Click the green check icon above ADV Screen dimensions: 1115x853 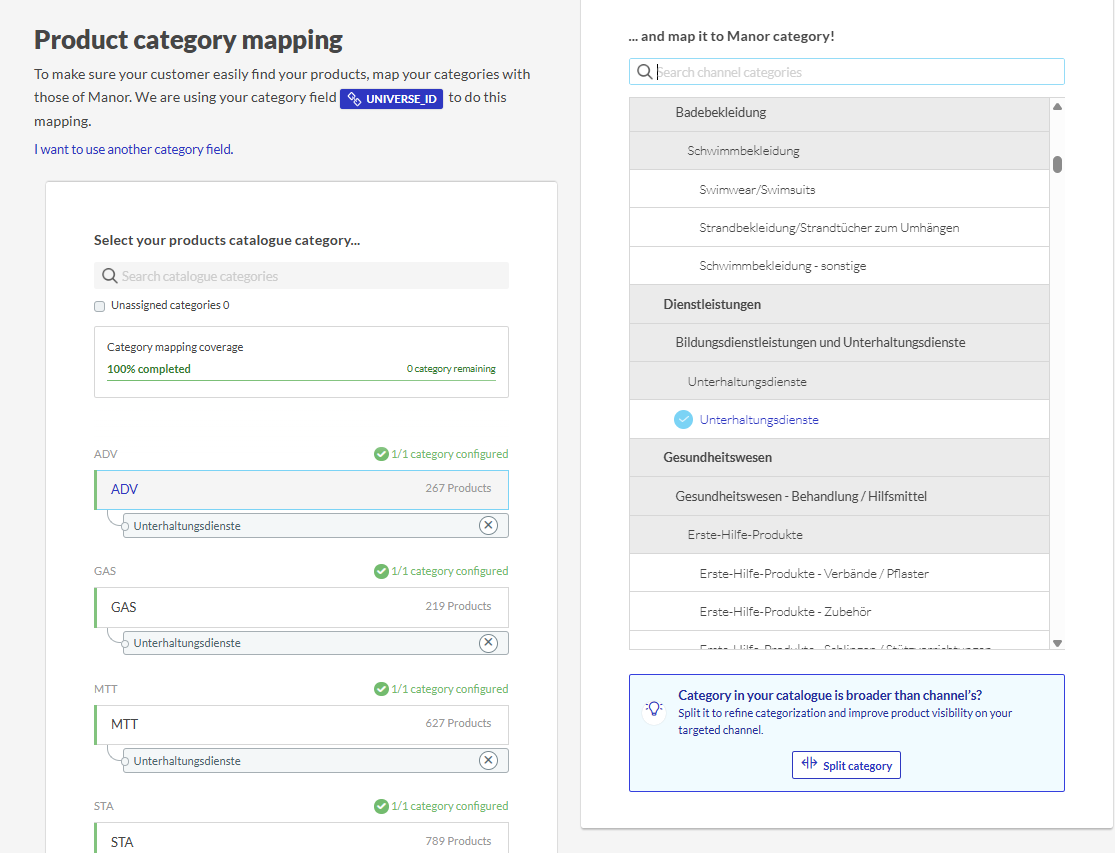click(x=381, y=454)
